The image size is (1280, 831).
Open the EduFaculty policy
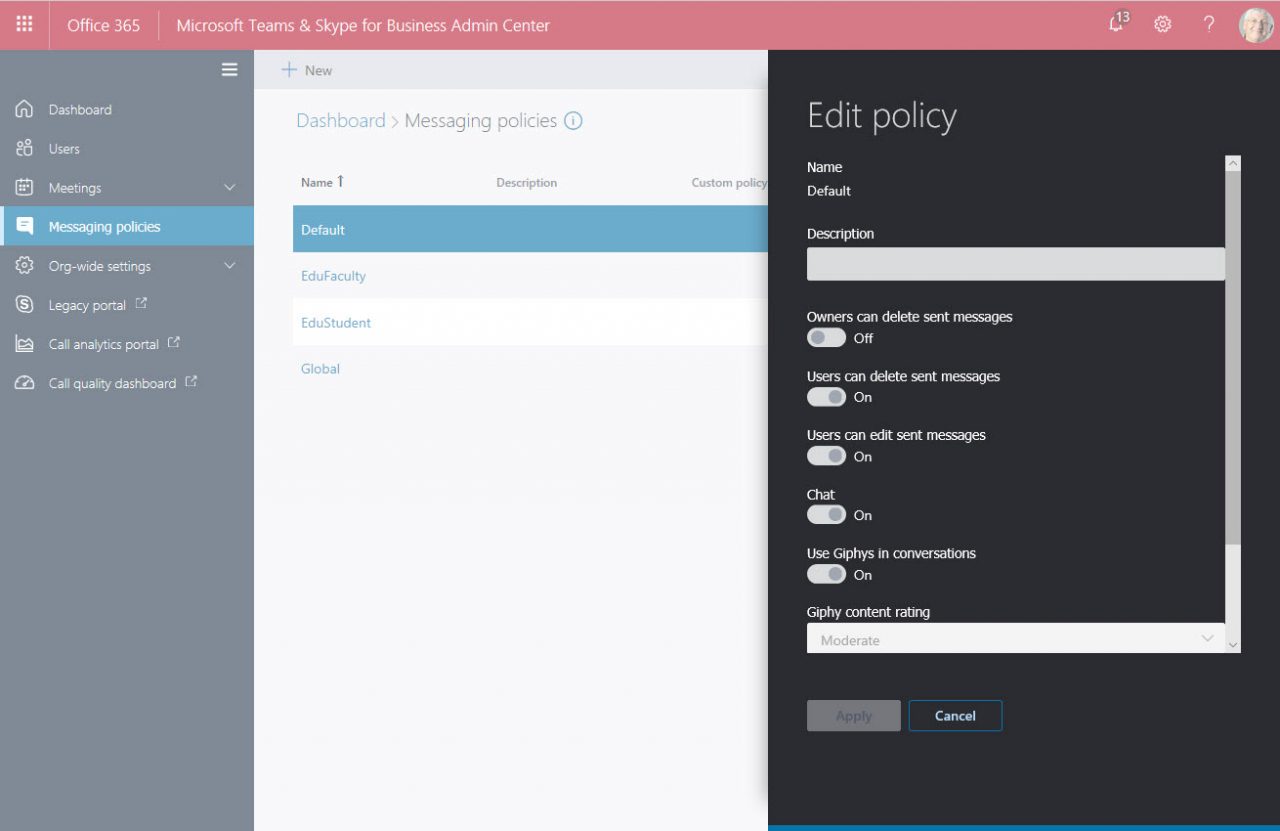pos(333,276)
